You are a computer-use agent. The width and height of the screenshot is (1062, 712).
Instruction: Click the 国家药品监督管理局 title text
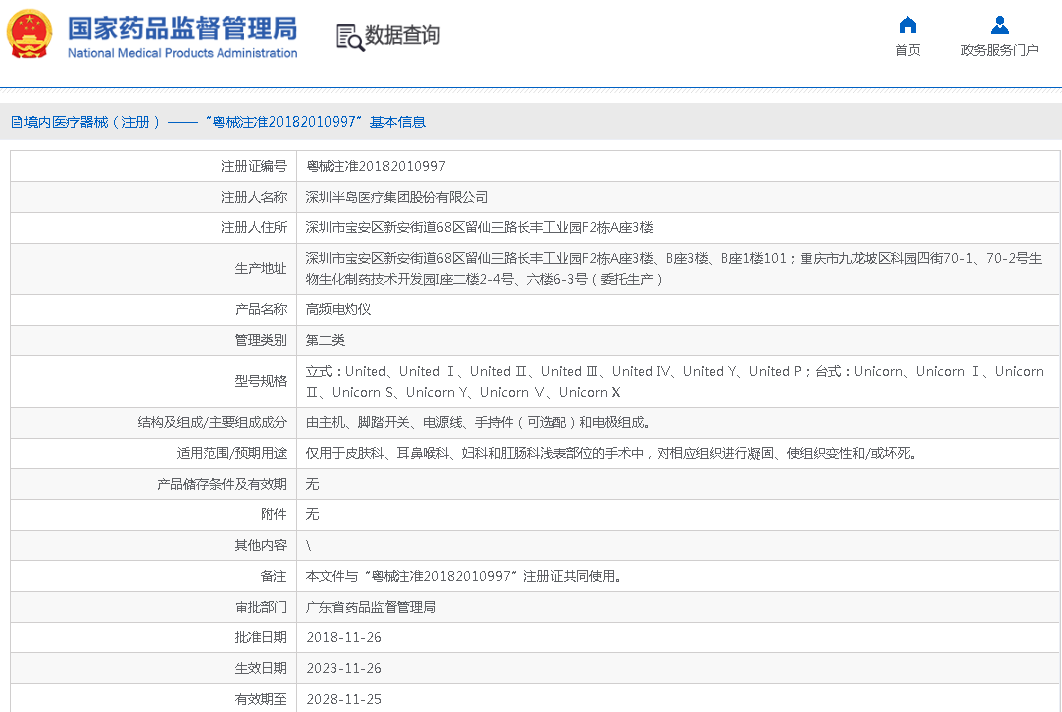pos(182,27)
